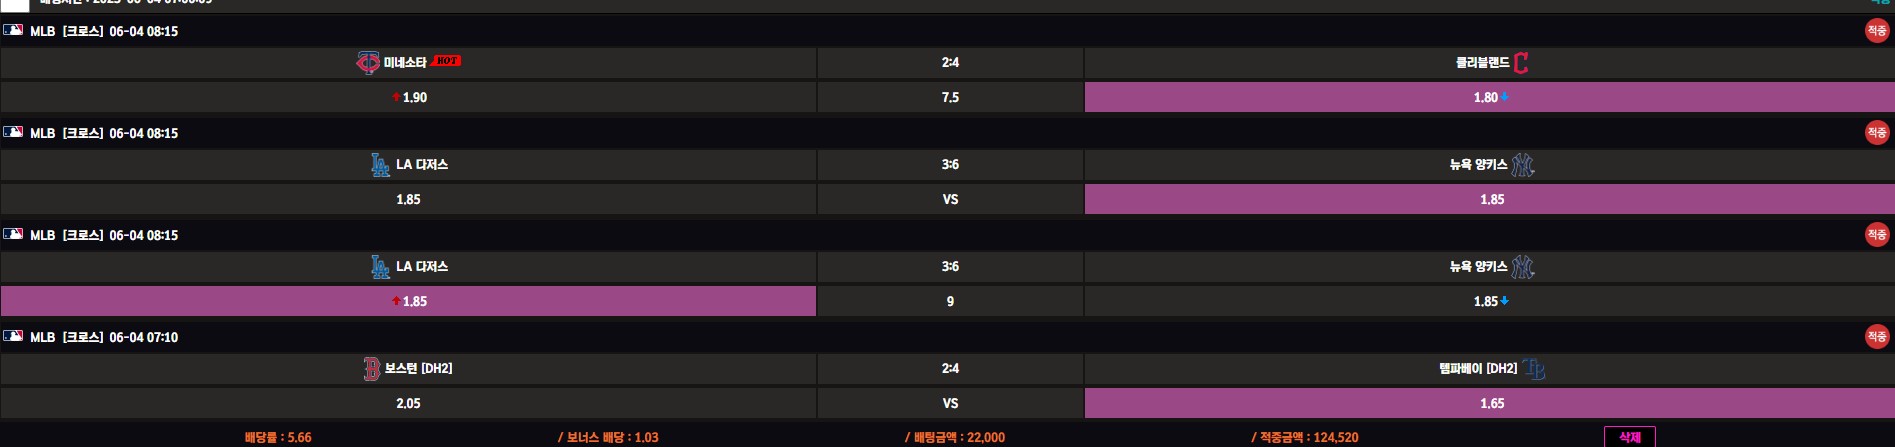
Task: Click the MLB flag icon for 07:10 game
Action: pos(13,336)
